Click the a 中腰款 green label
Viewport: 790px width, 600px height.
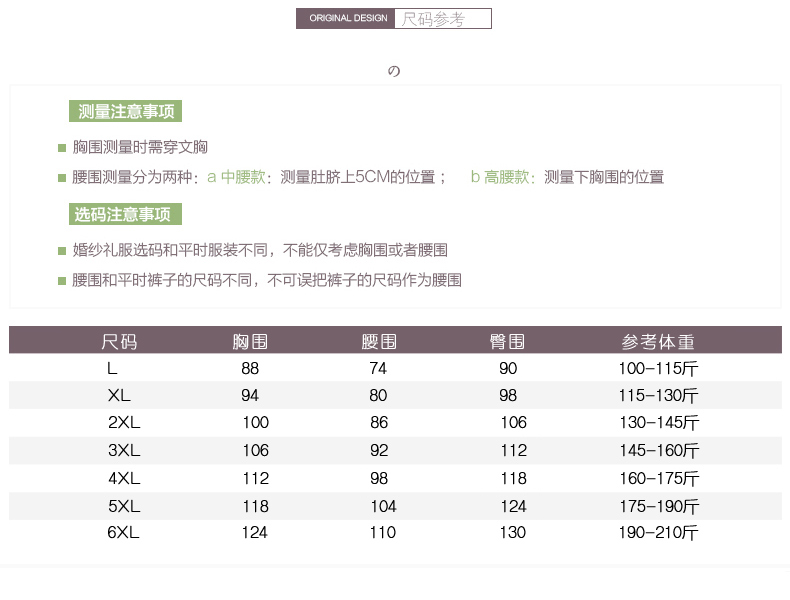236,177
